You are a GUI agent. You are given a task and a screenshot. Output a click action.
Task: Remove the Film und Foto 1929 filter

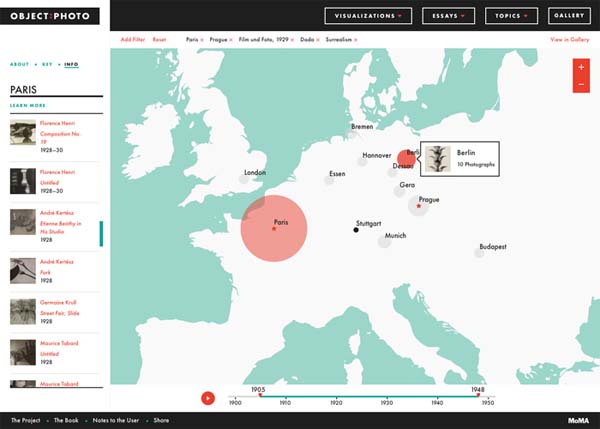point(292,40)
